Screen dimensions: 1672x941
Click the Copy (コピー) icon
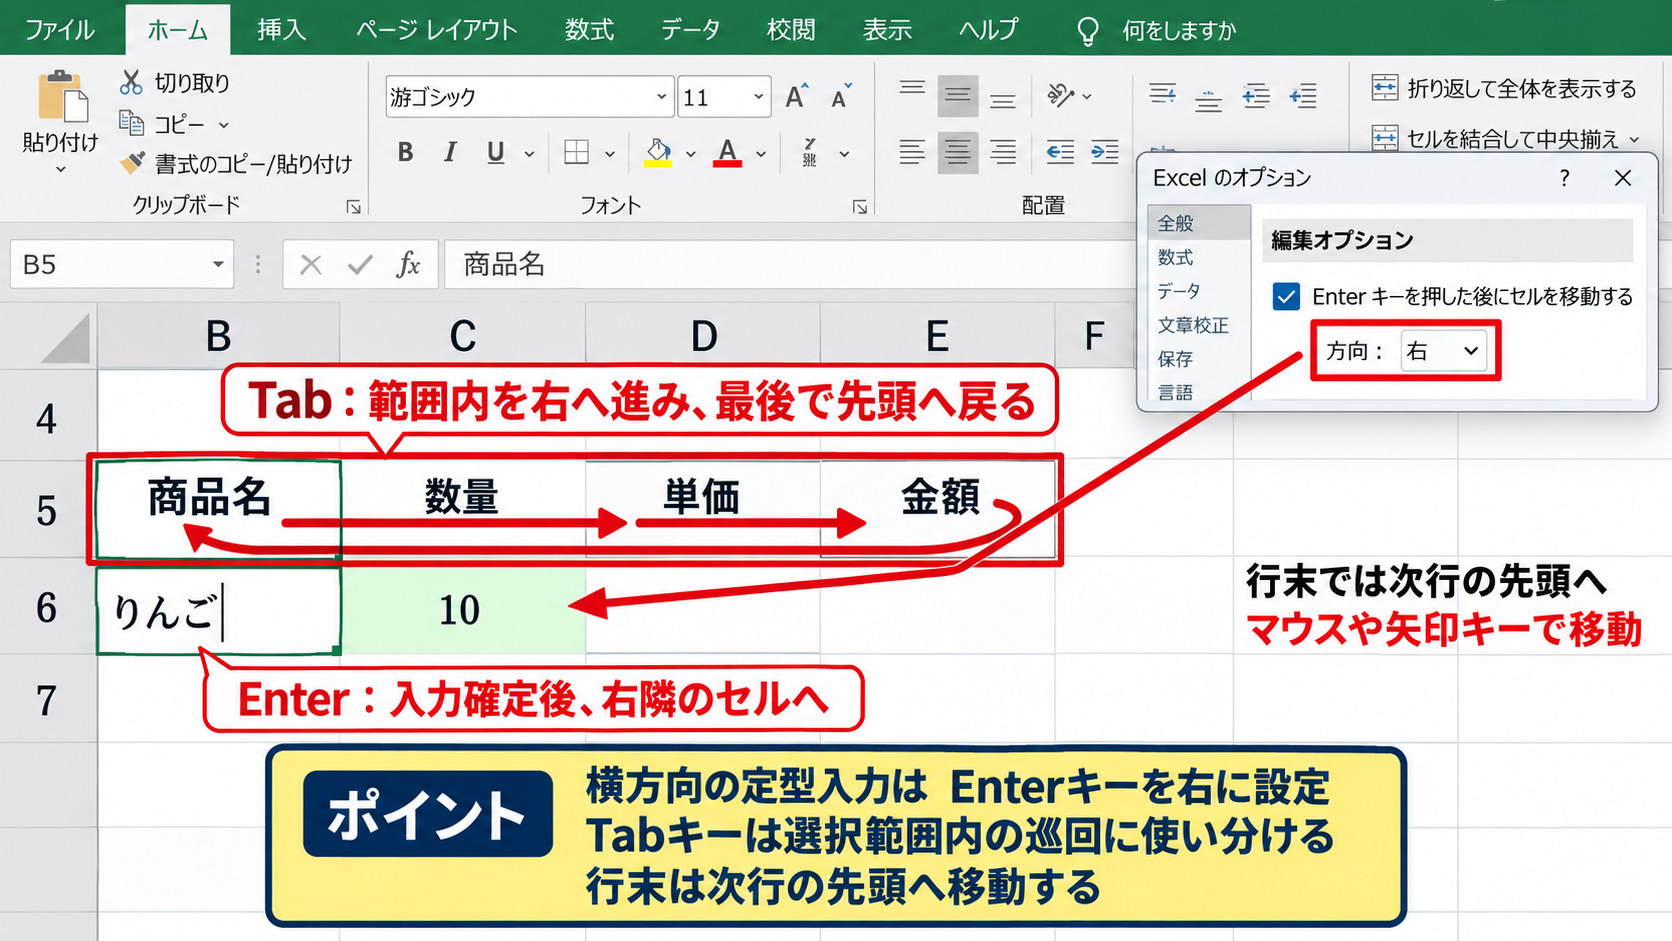pyautogui.click(x=131, y=123)
